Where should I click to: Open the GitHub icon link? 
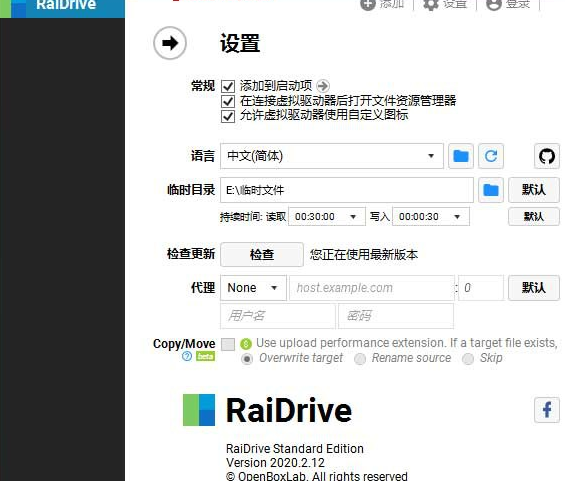coord(547,156)
